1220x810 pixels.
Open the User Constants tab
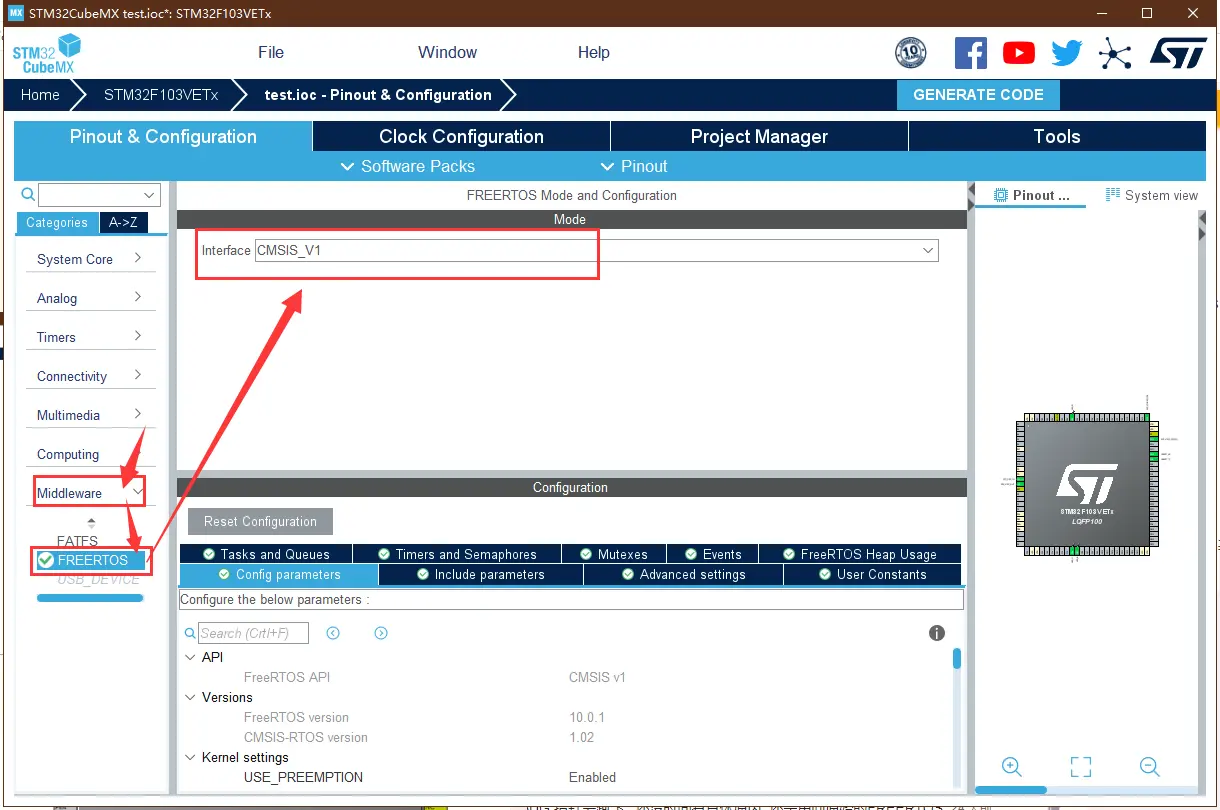[872, 575]
